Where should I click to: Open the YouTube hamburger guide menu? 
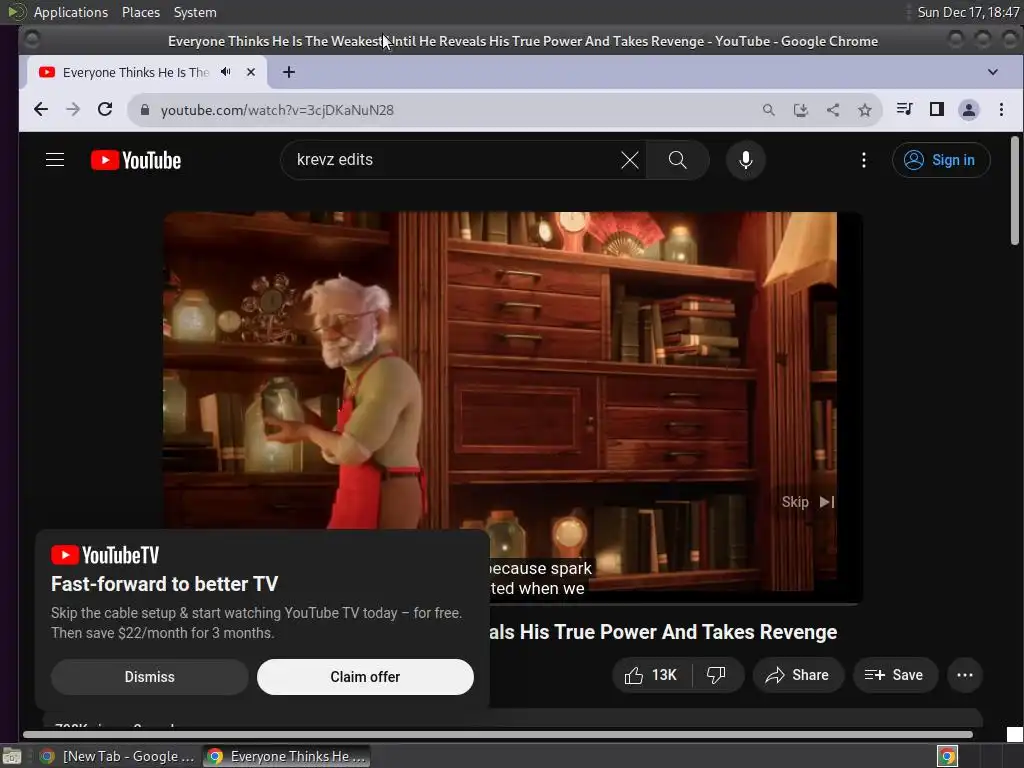[55, 160]
